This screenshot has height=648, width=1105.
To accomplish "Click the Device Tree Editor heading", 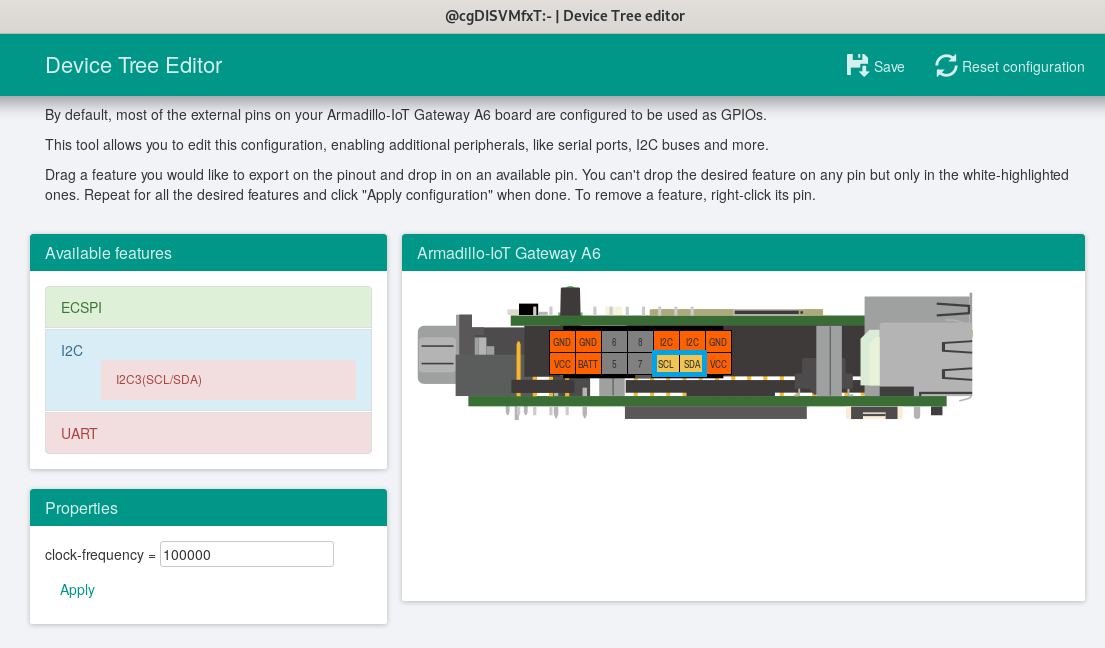I will [x=133, y=66].
